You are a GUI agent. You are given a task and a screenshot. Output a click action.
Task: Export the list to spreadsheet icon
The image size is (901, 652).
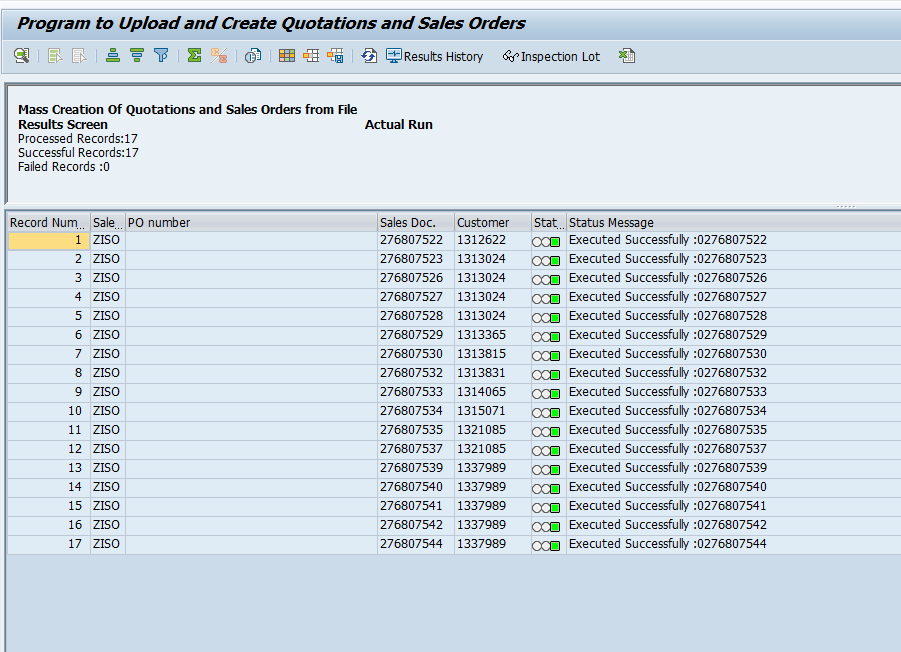(627, 56)
